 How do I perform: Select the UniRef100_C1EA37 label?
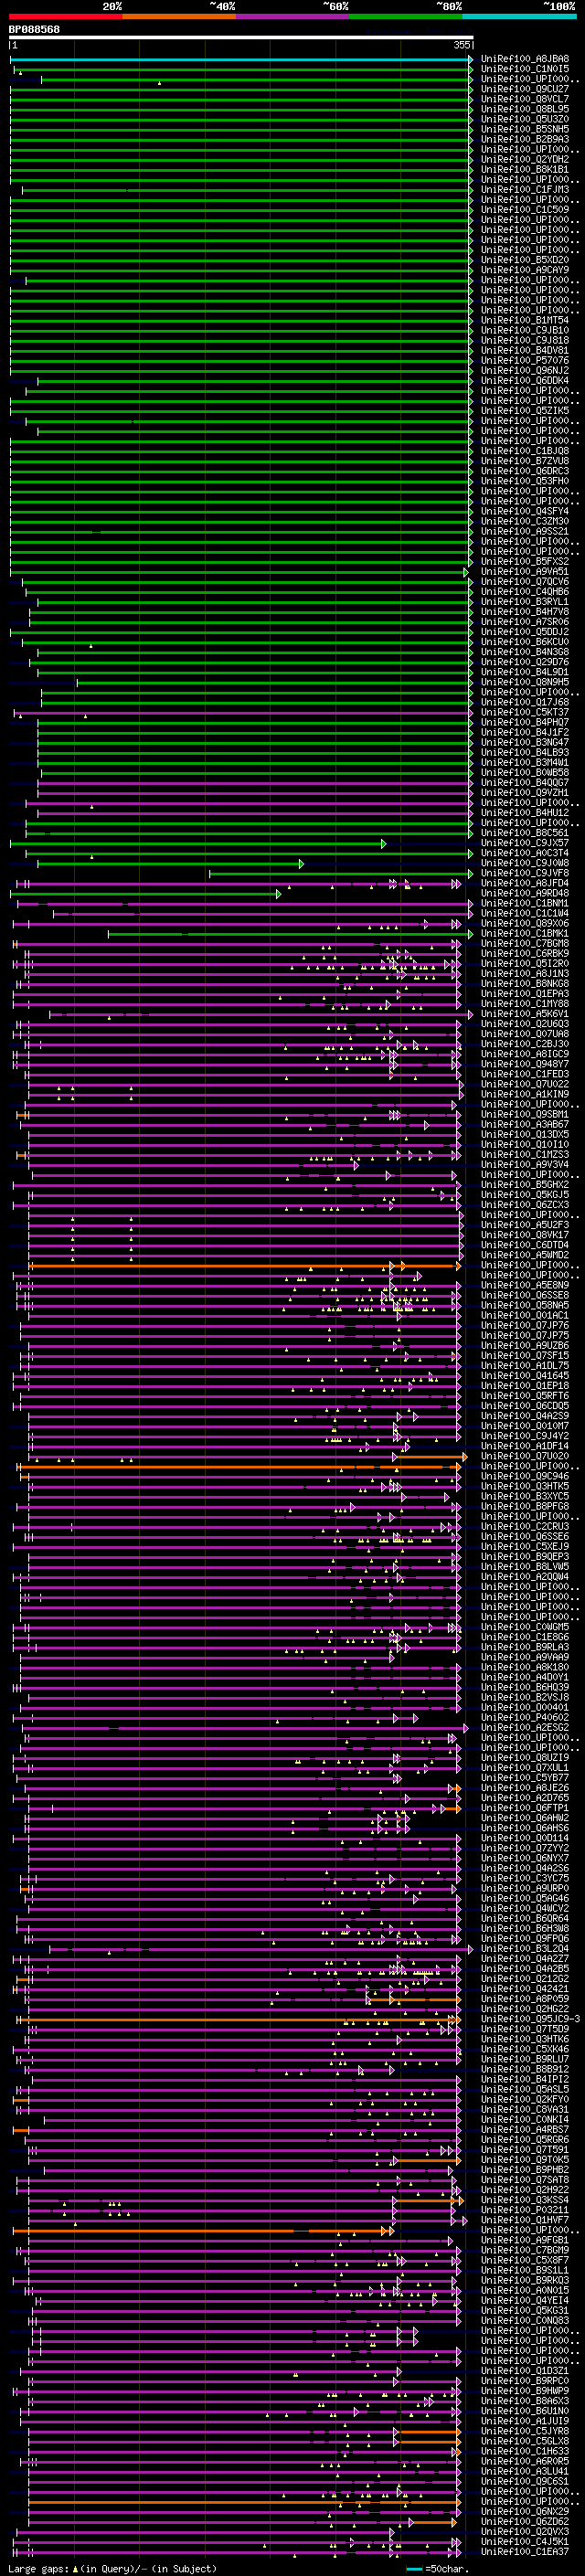pyautogui.click(x=525, y=2551)
